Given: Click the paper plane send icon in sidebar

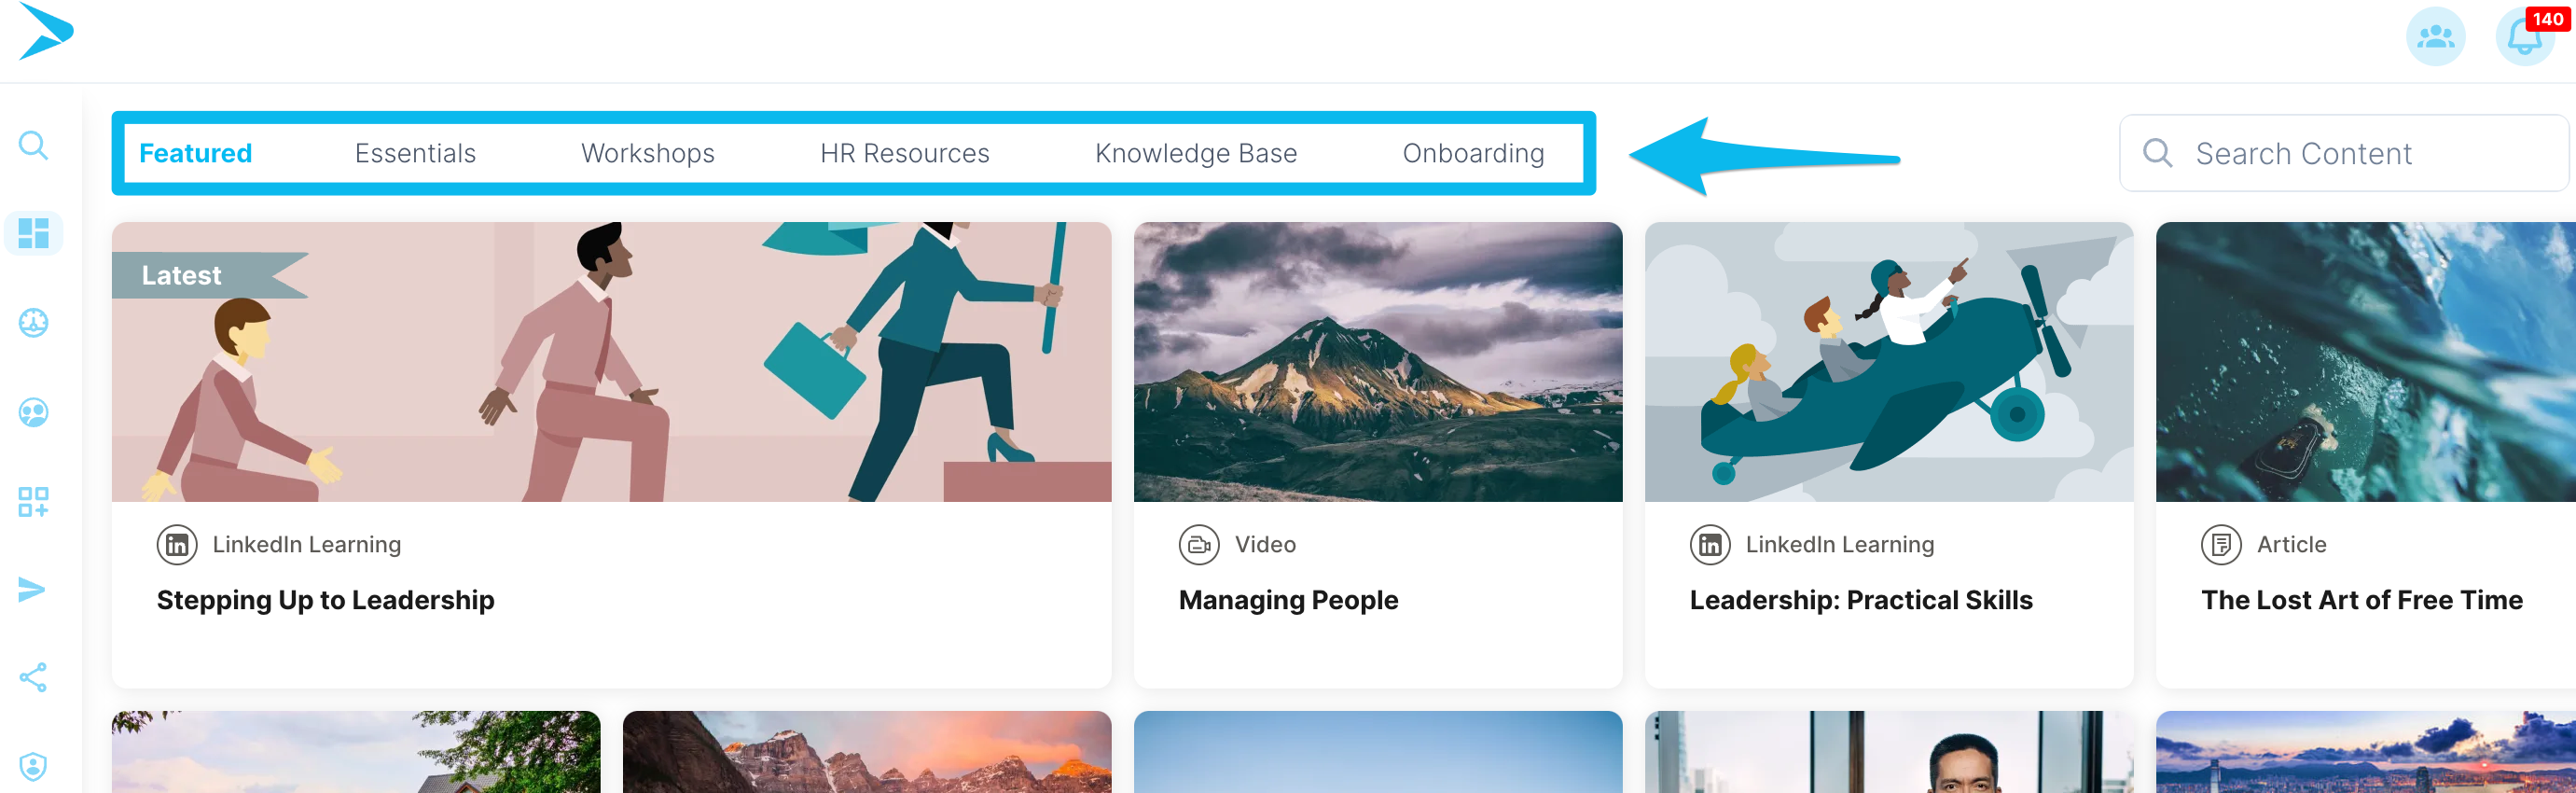Looking at the screenshot, I should [33, 589].
